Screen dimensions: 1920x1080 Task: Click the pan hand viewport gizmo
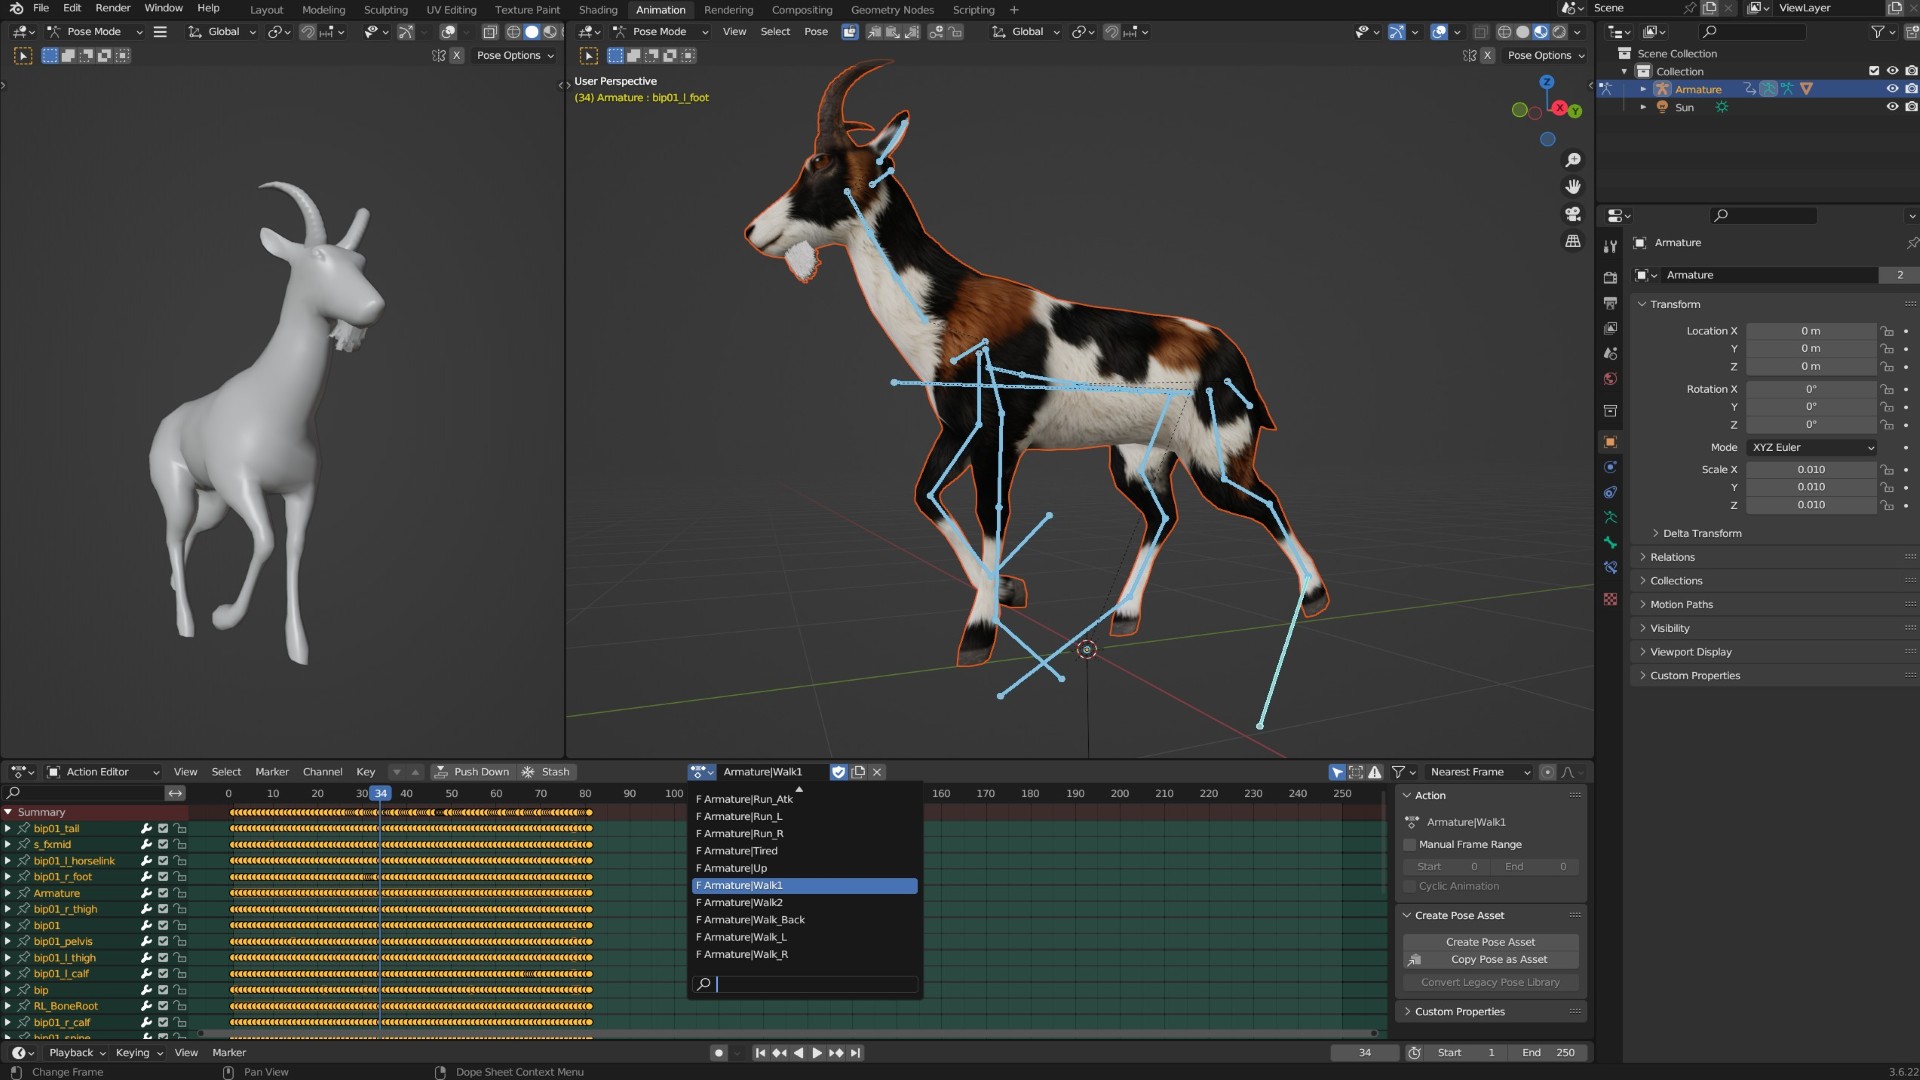[x=1573, y=187]
